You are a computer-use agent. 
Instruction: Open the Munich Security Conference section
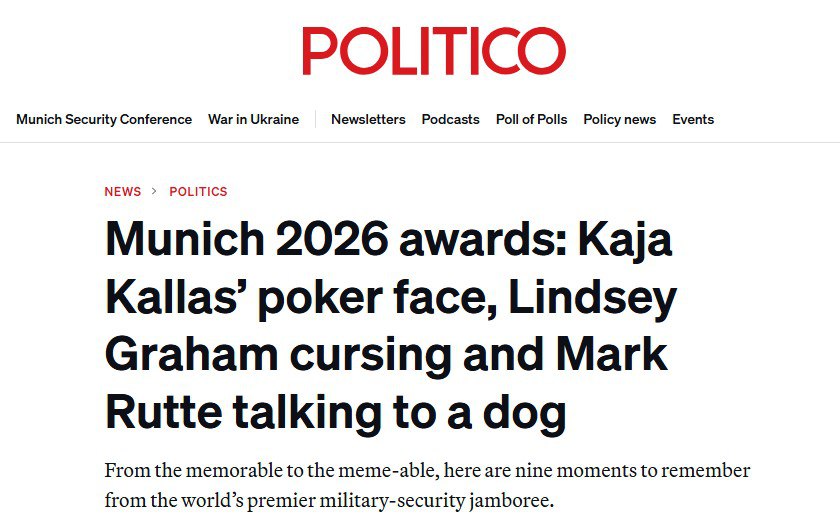104,119
